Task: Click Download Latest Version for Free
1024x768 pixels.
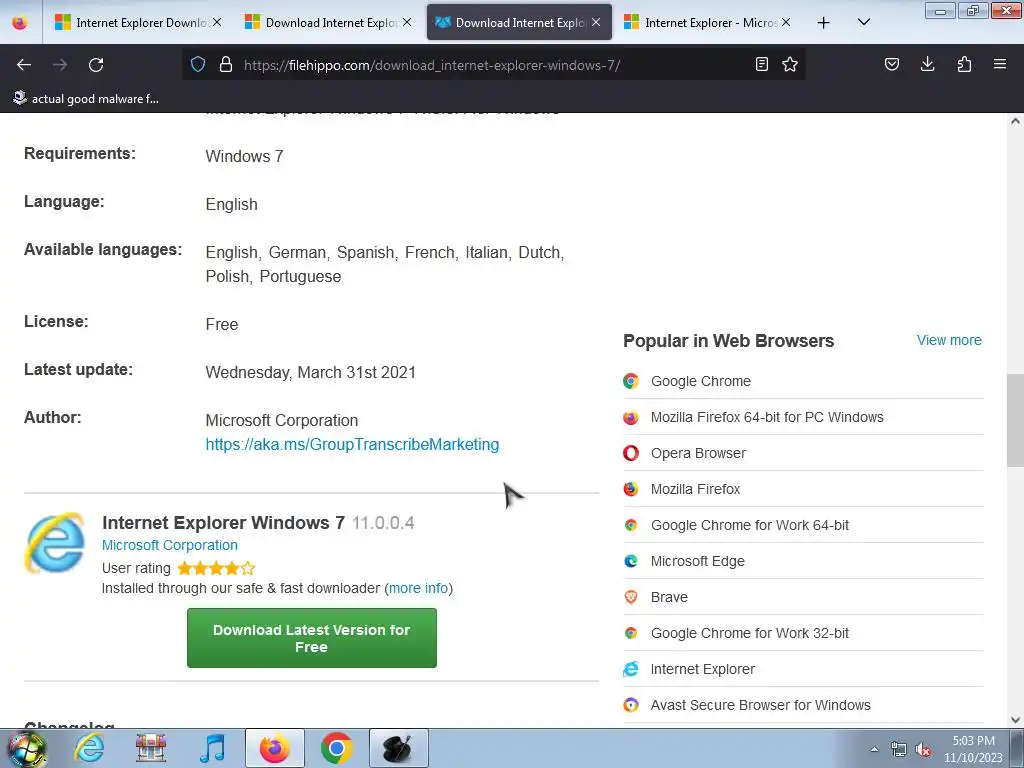Action: point(312,638)
